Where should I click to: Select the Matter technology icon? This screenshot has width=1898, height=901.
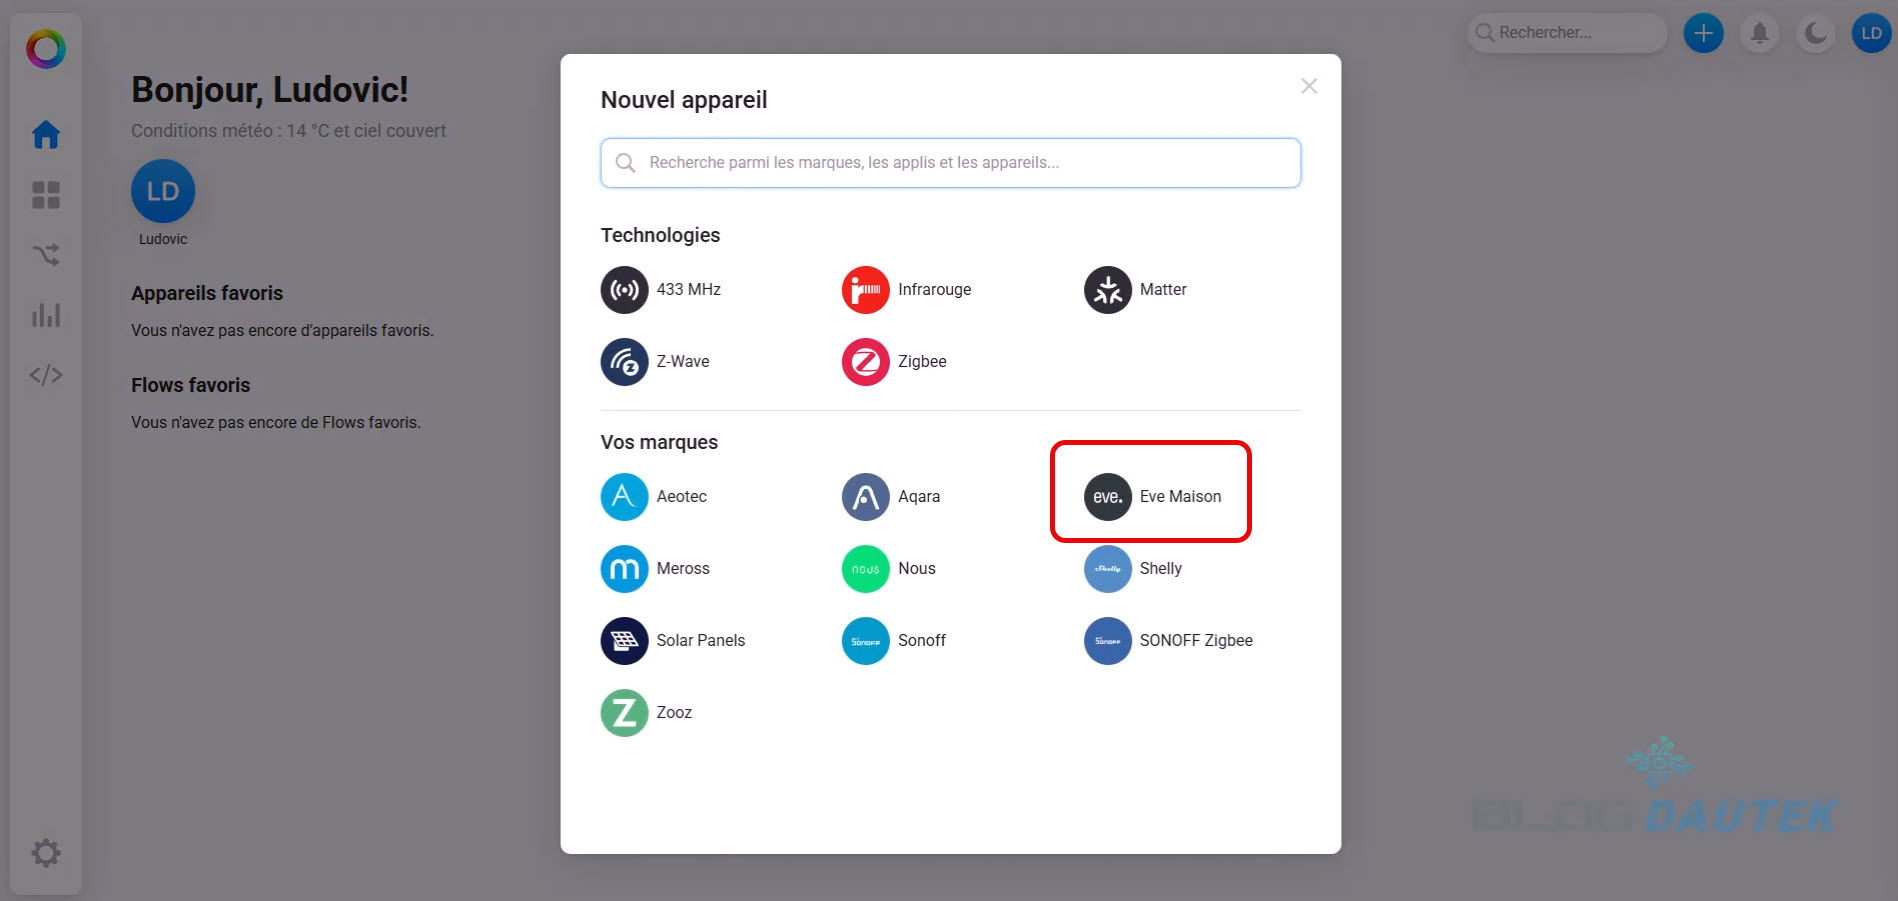point(1108,290)
